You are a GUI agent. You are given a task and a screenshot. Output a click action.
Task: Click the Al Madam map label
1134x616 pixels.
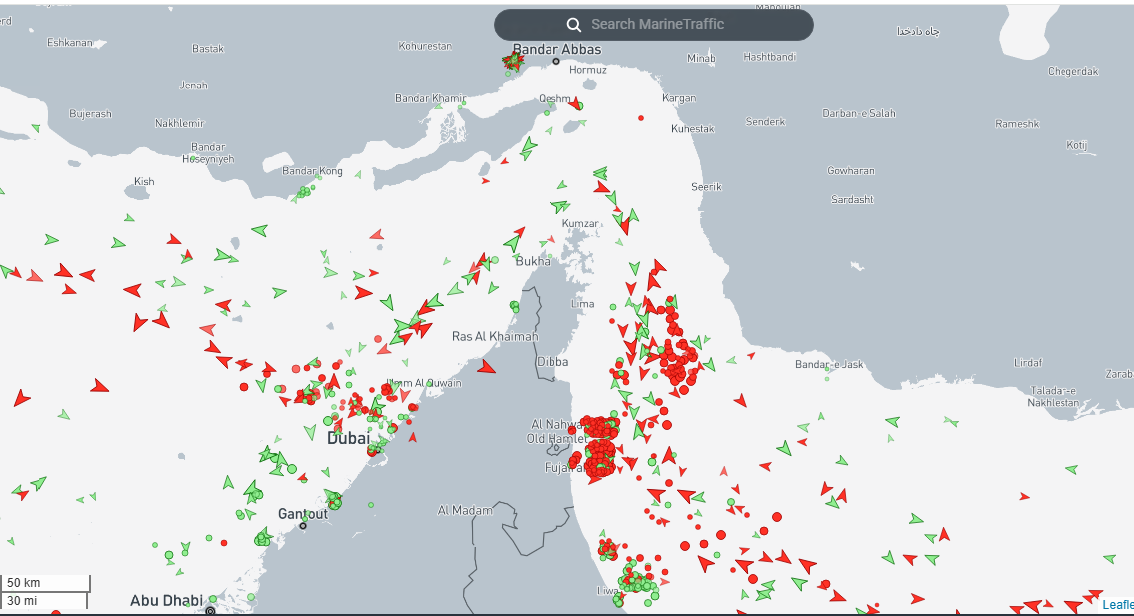(465, 510)
